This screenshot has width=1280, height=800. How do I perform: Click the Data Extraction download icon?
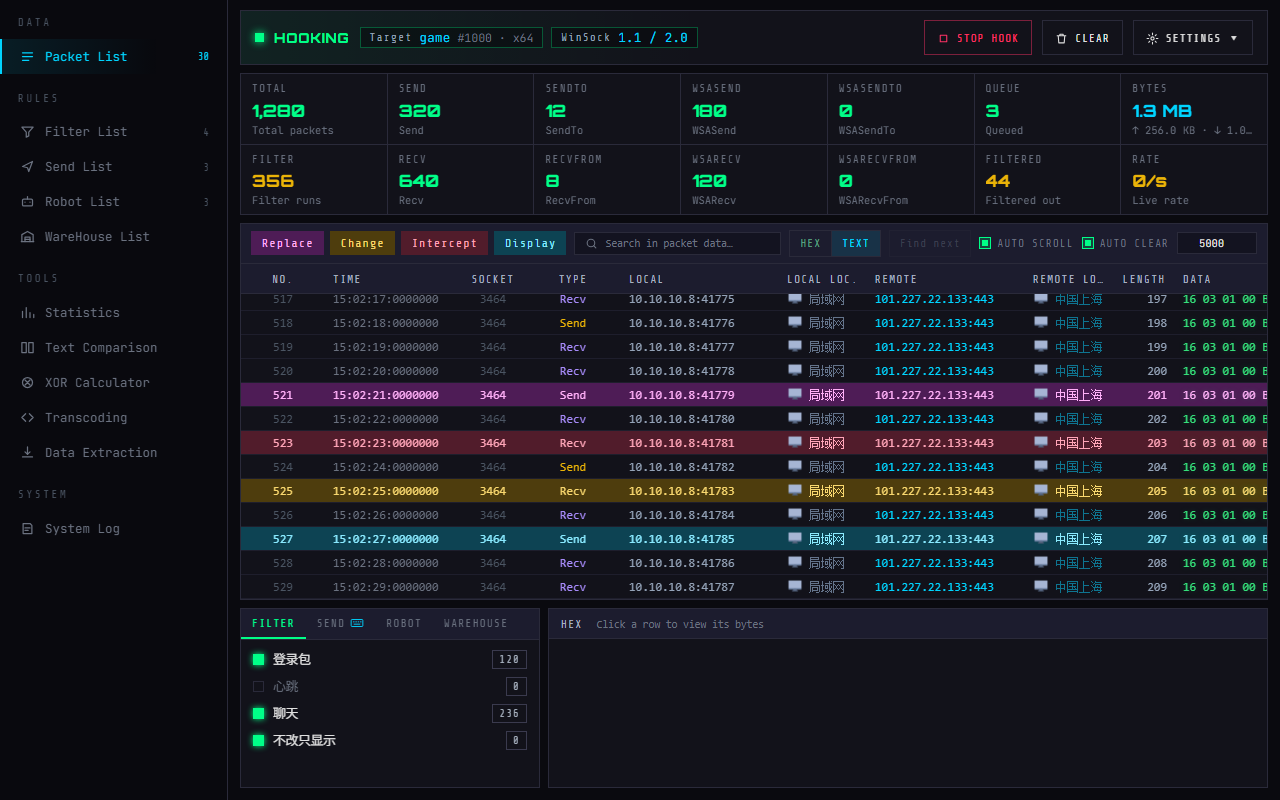point(27,453)
